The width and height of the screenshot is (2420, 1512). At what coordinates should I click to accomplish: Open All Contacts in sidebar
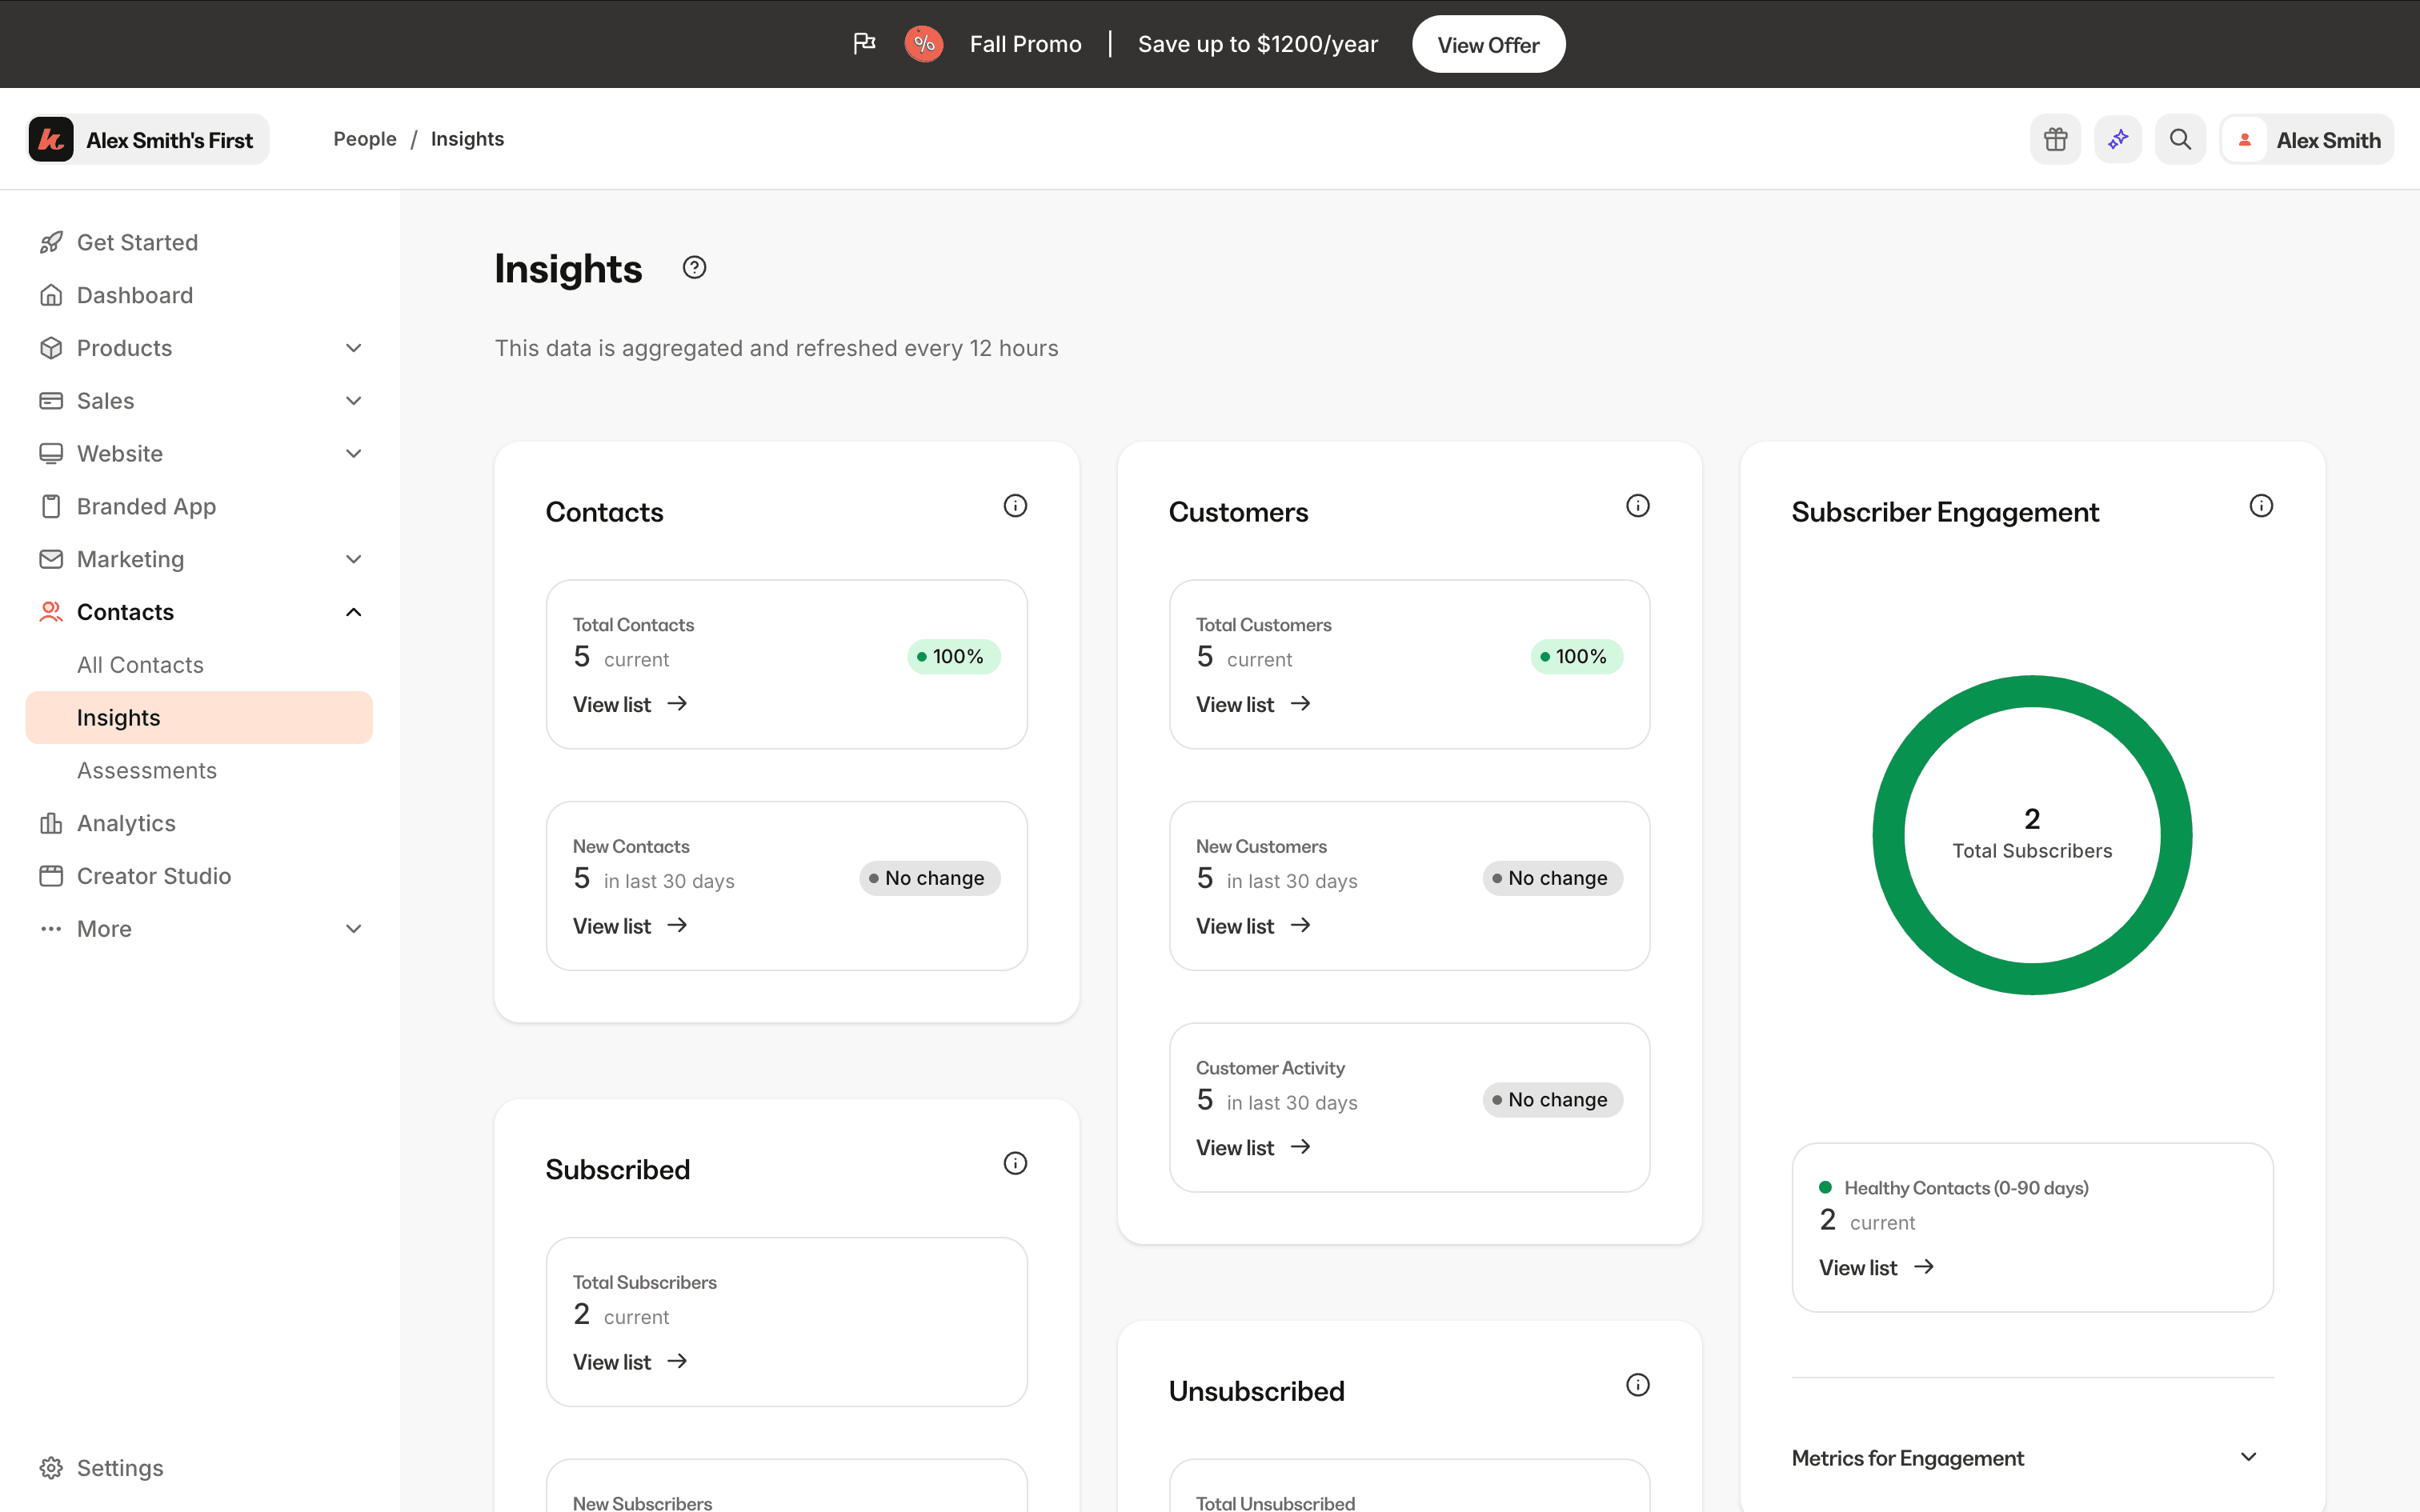(x=140, y=665)
